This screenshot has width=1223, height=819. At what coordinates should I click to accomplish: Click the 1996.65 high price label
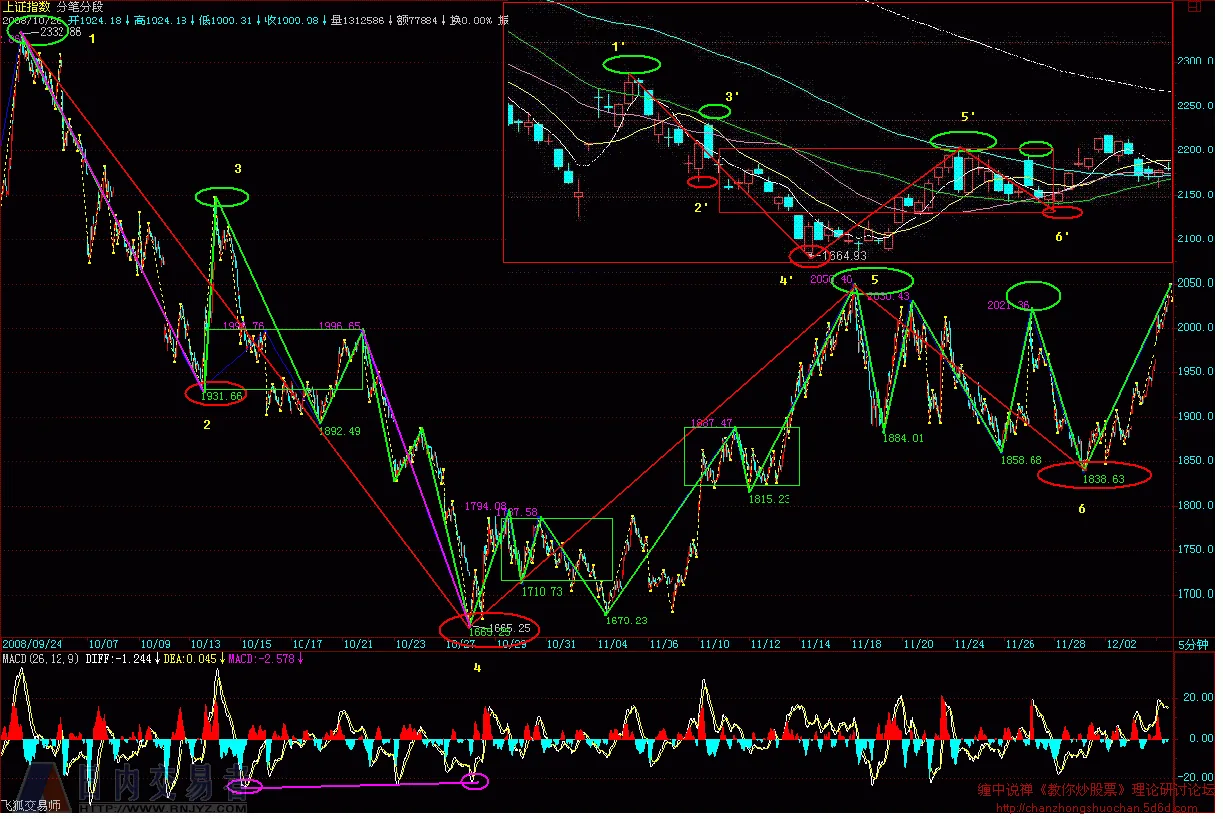point(339,325)
